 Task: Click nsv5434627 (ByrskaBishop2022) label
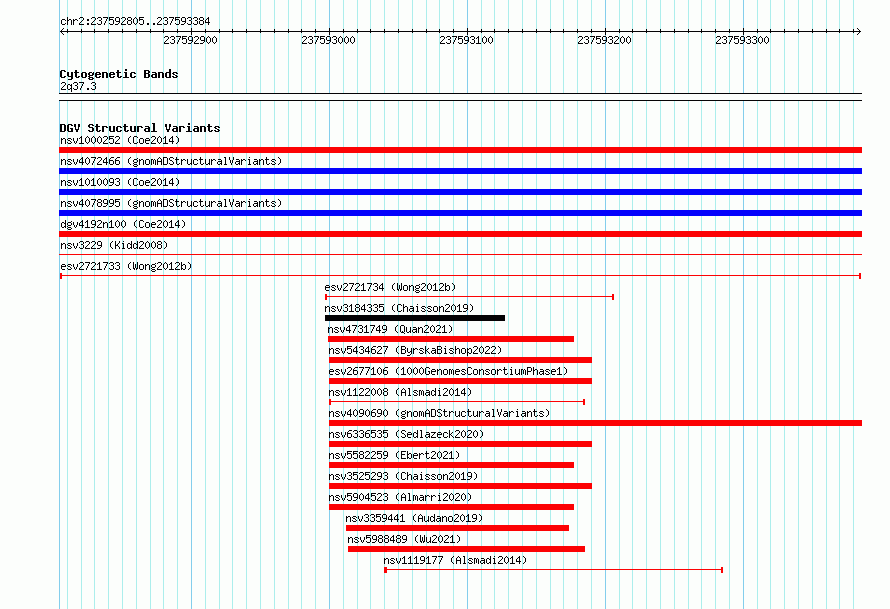[x=415, y=350]
